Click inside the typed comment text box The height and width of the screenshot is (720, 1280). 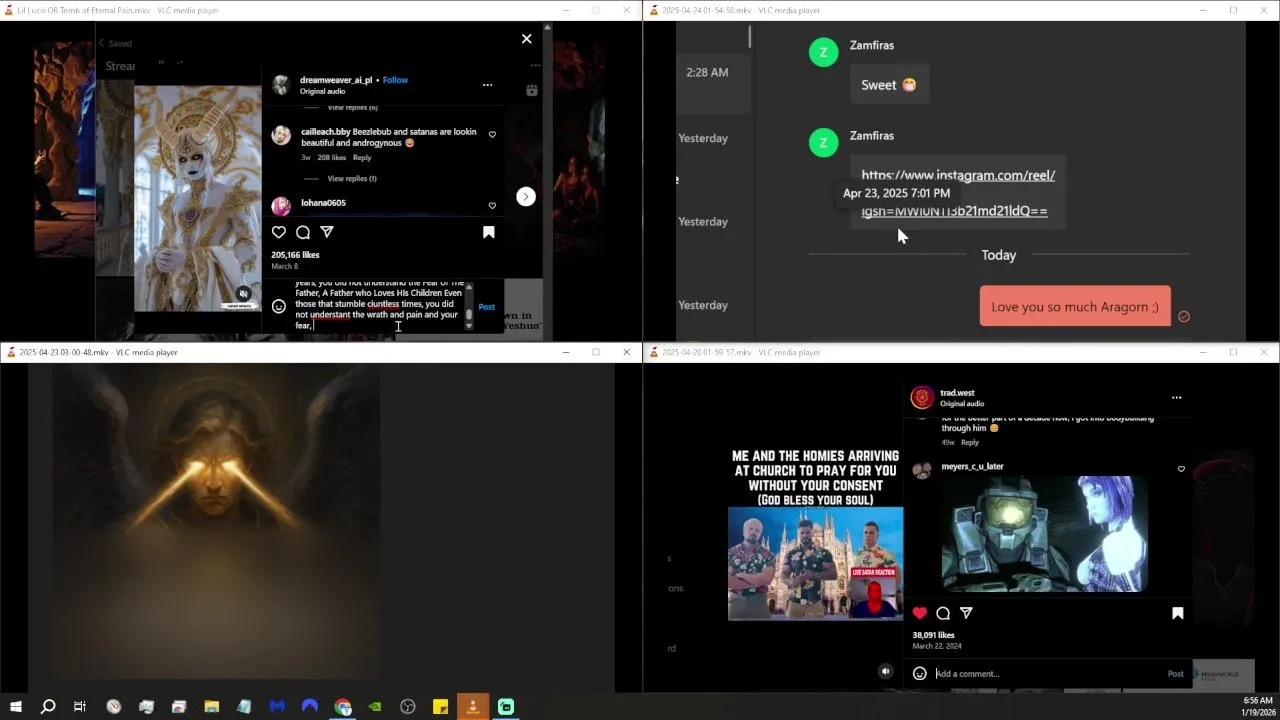pyautogui.click(x=377, y=305)
